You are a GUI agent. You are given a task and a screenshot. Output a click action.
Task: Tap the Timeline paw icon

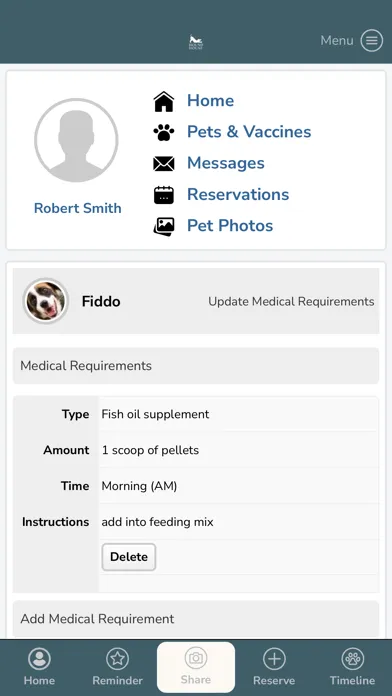click(x=352, y=659)
